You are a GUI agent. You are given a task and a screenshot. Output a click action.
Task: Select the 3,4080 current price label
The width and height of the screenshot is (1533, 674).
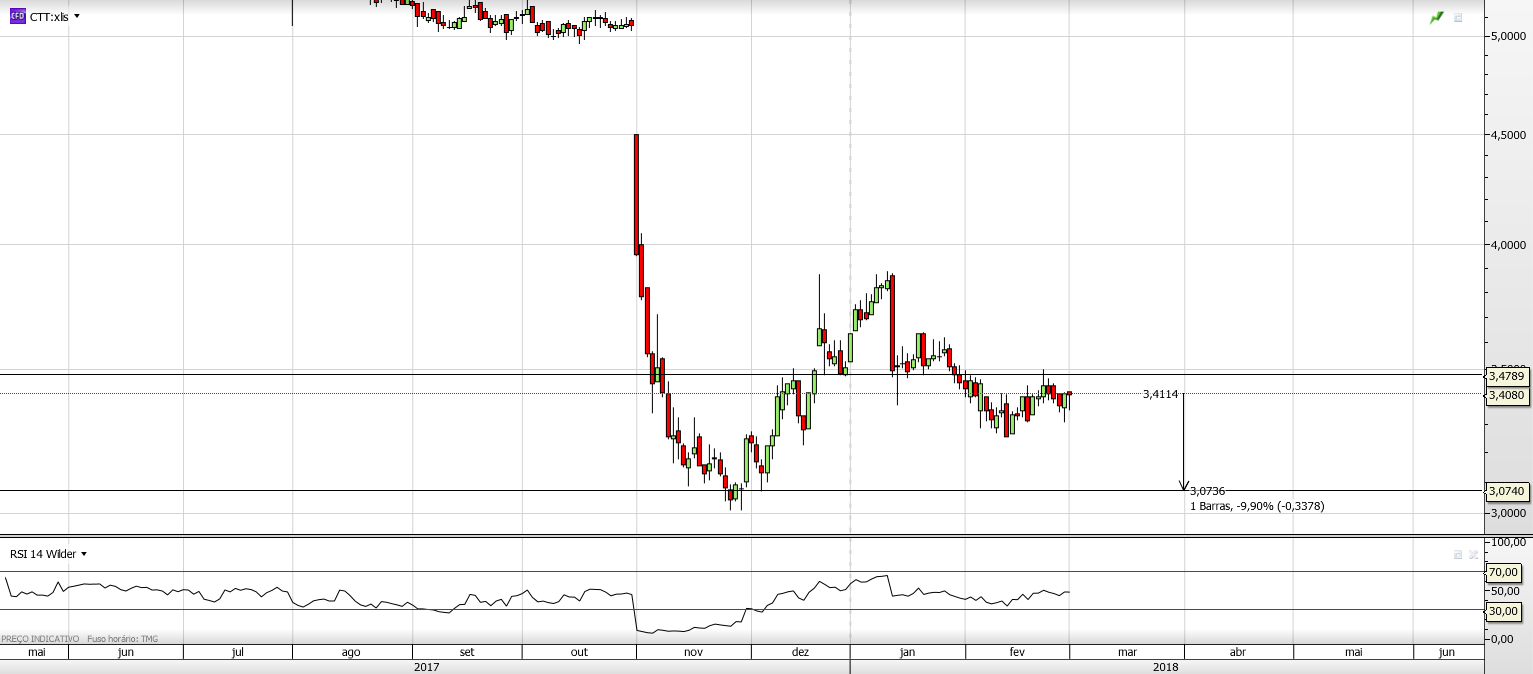tap(1506, 395)
